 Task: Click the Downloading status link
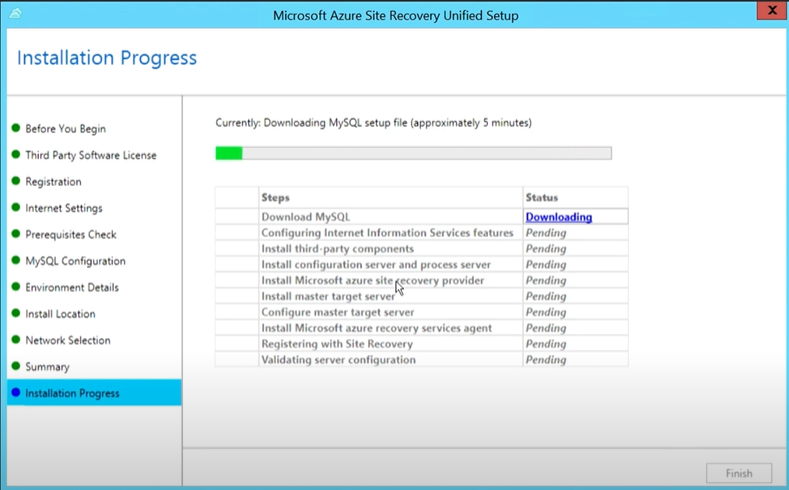(559, 217)
